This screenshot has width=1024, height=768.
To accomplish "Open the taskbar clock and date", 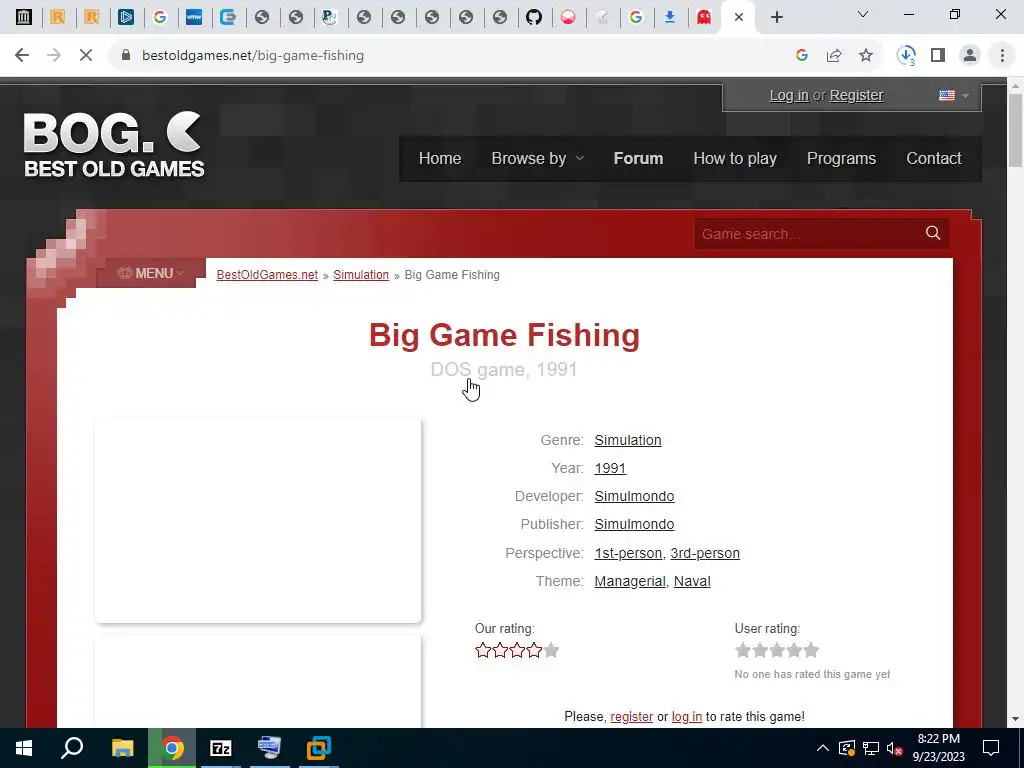I will pos(938,748).
